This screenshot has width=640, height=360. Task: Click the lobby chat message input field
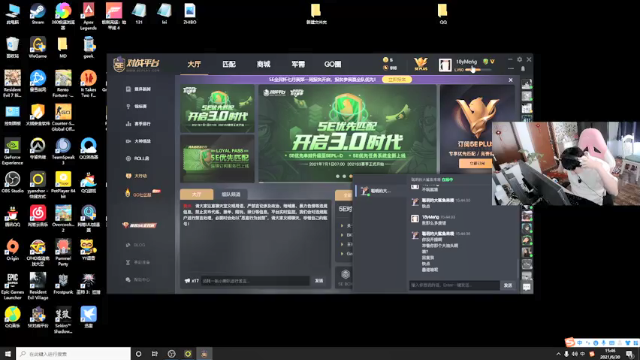(x=255, y=281)
